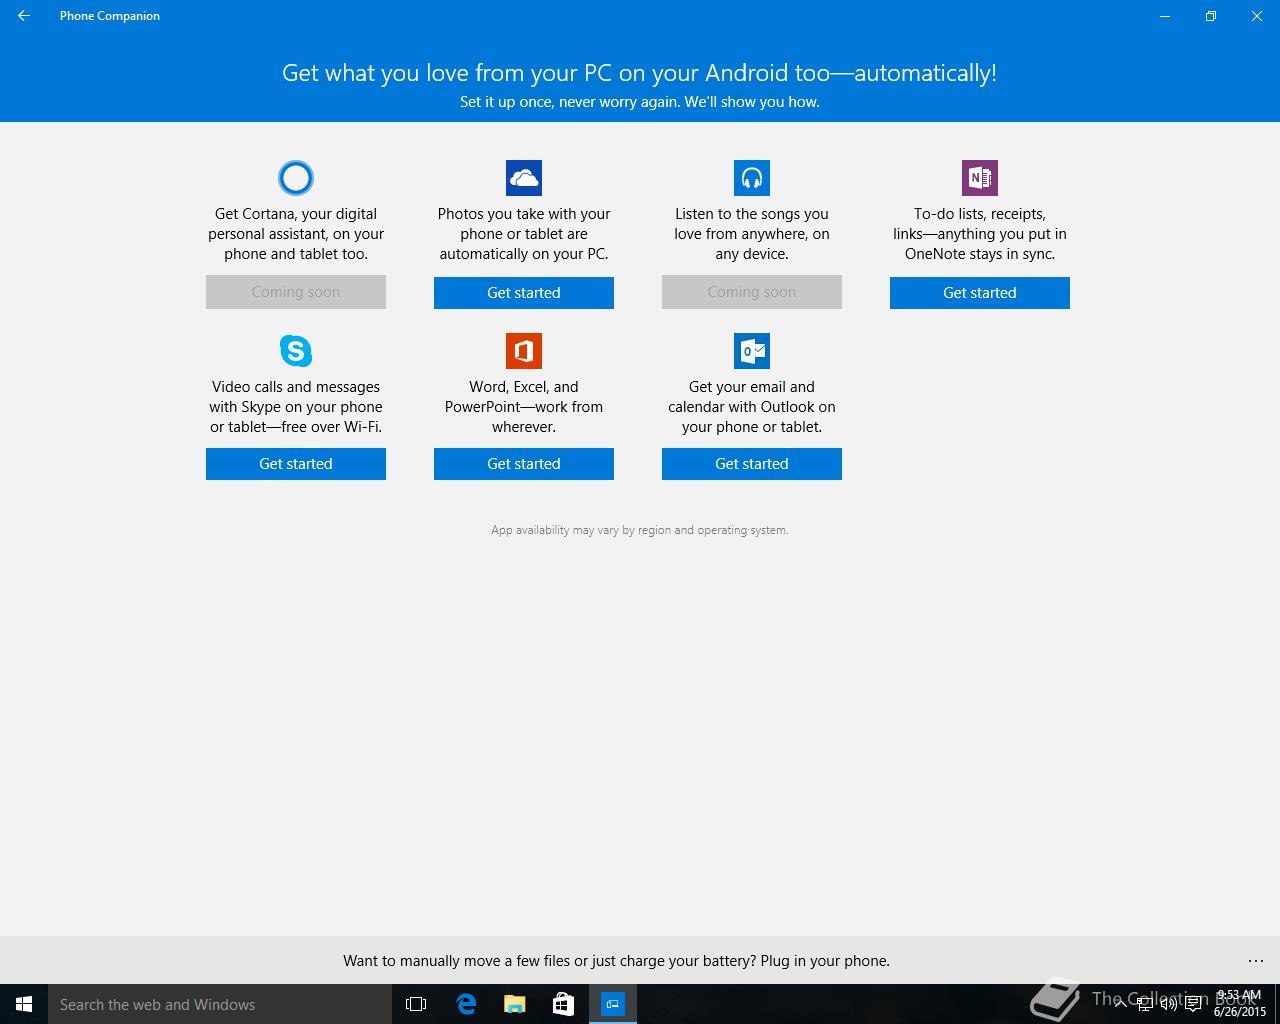Screen dimensions: 1280x1024
Task: Click the 'Word, Excel, and PowerPoint' description
Action: click(524, 407)
